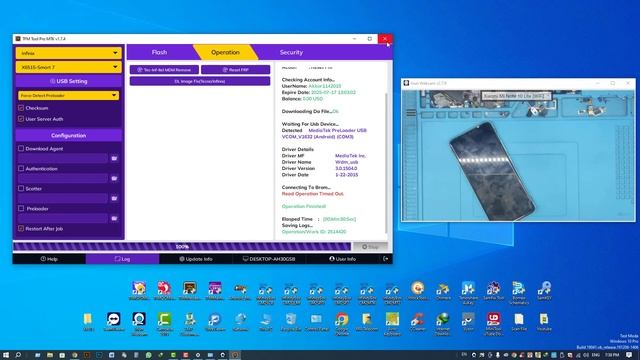Click the 100% progress bar
The height and width of the screenshot is (360, 640).
(x=182, y=247)
